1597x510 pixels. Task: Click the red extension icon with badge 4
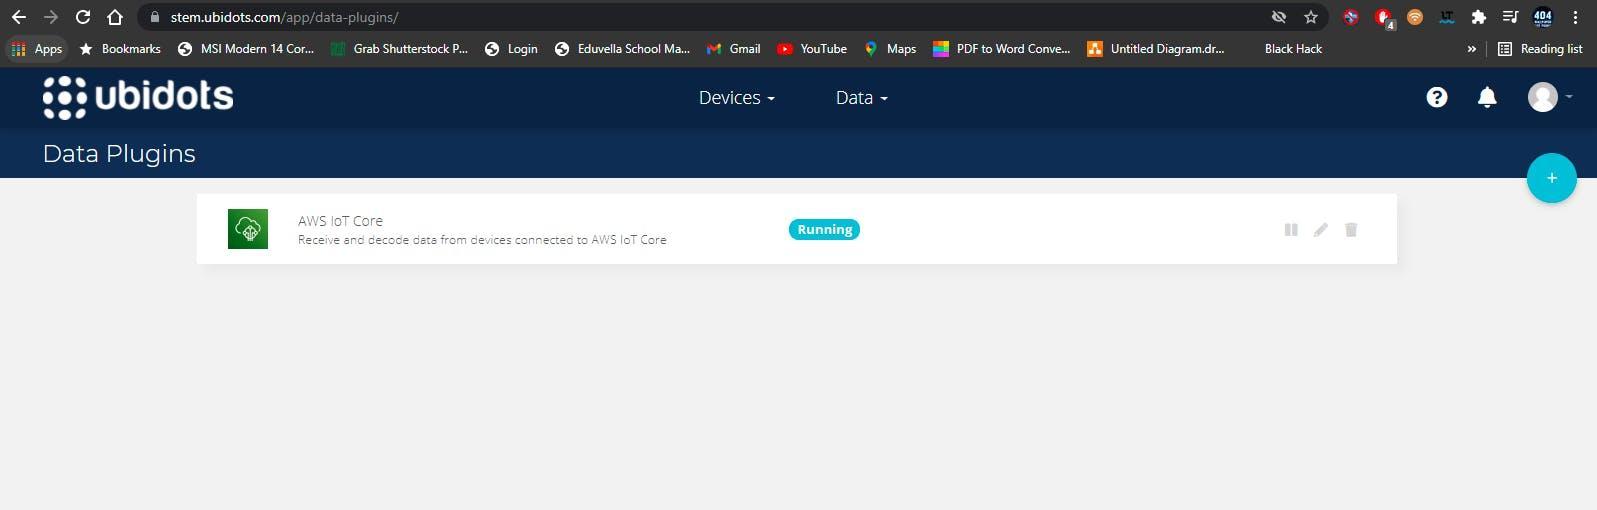pos(1383,17)
